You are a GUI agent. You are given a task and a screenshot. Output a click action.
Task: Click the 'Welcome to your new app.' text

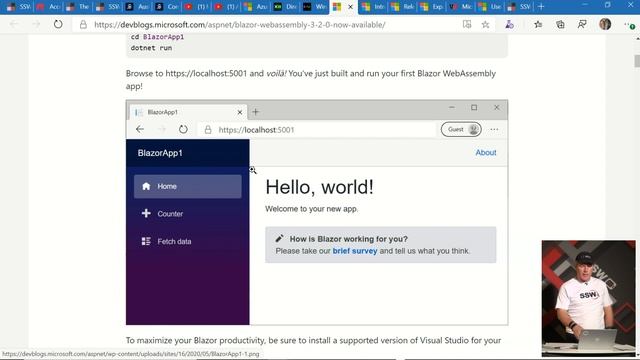pyautogui.click(x=311, y=209)
